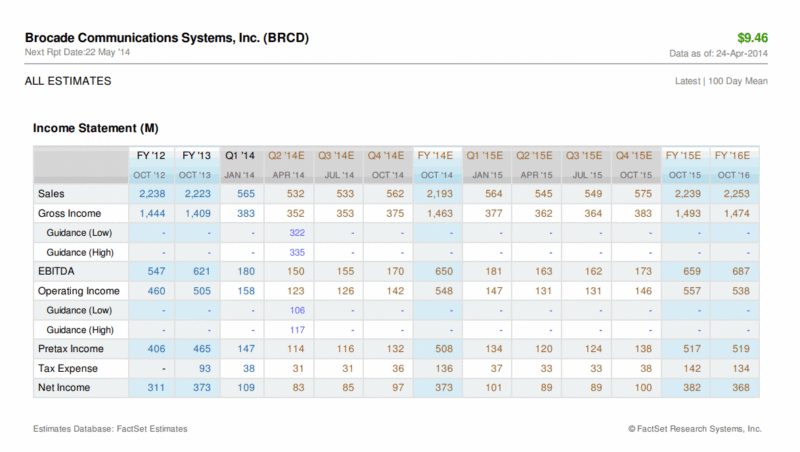Select the Q4 '15E column header
800x452 pixels.
point(634,156)
